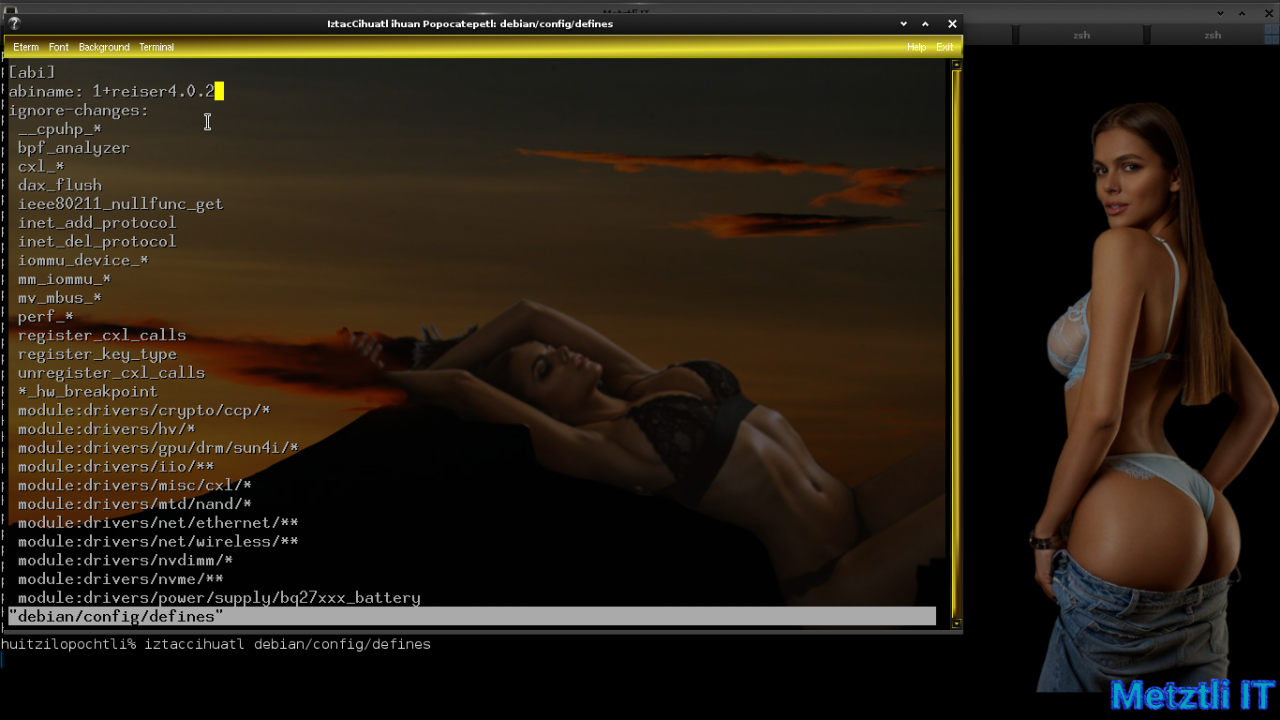This screenshot has height=720, width=1280.
Task: Click the bpf_analyzer entry
Action: [73, 148]
